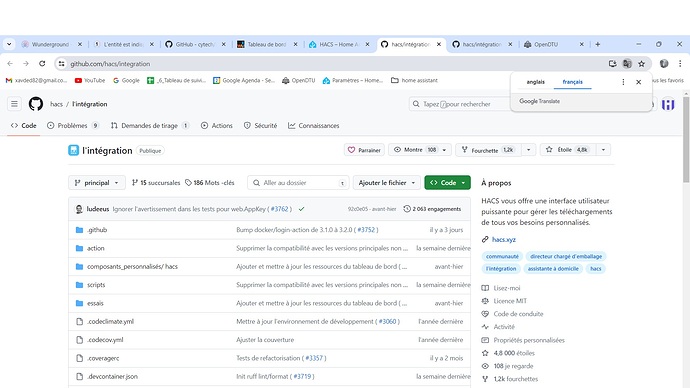
Task: Bookmark this page with the star icon
Action: pyautogui.click(x=642, y=64)
